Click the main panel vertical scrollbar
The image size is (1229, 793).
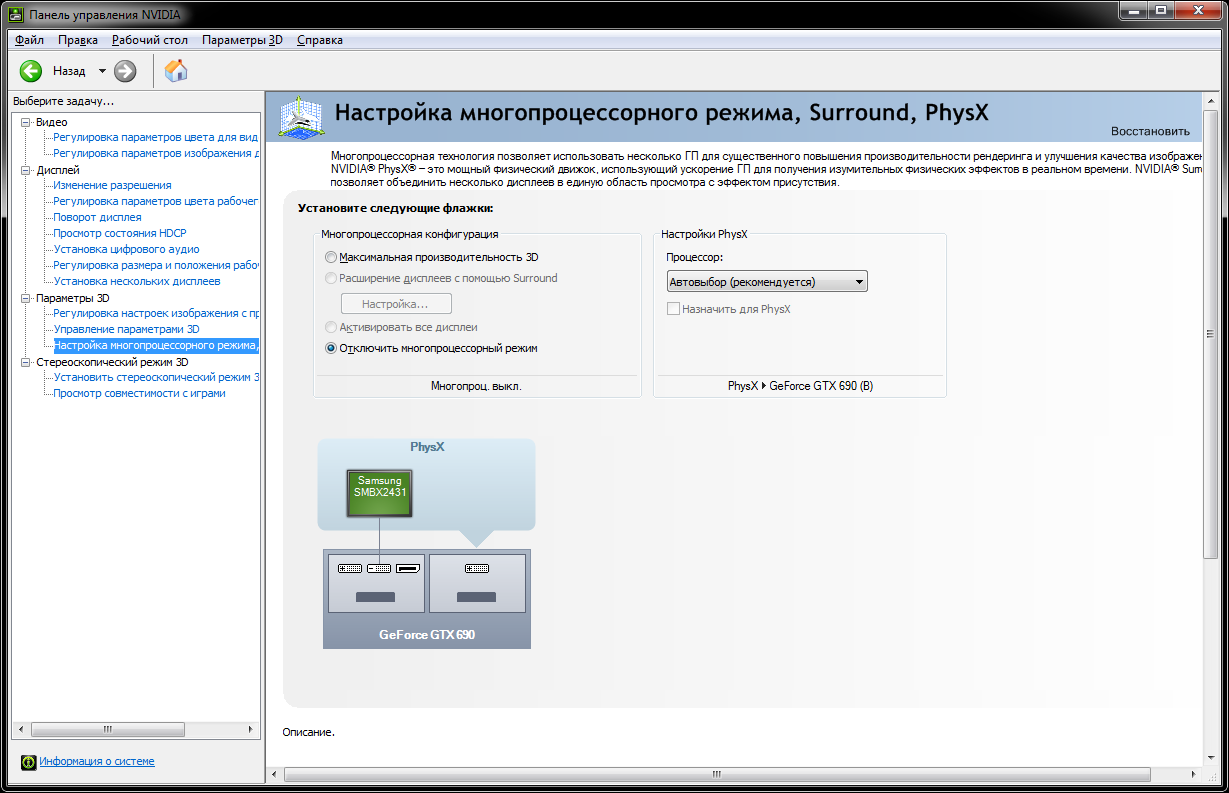[x=1212, y=335]
